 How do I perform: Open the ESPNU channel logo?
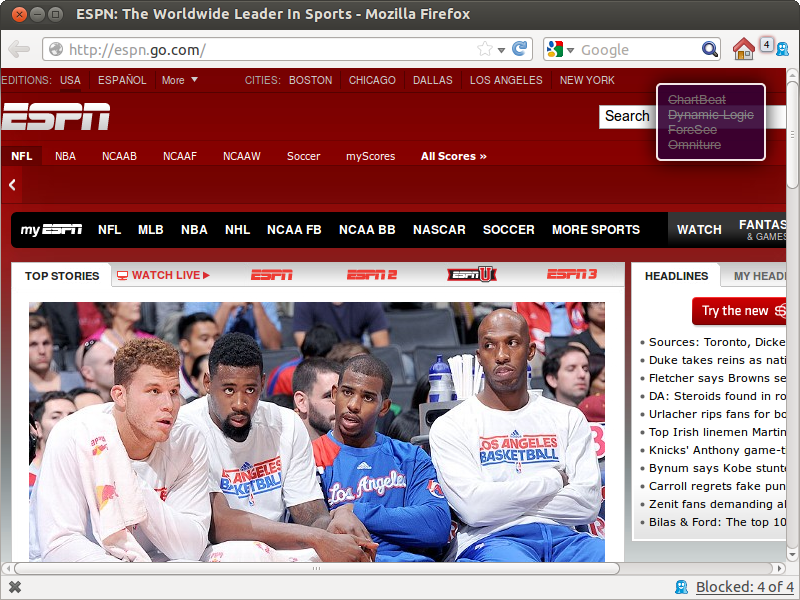pos(472,275)
